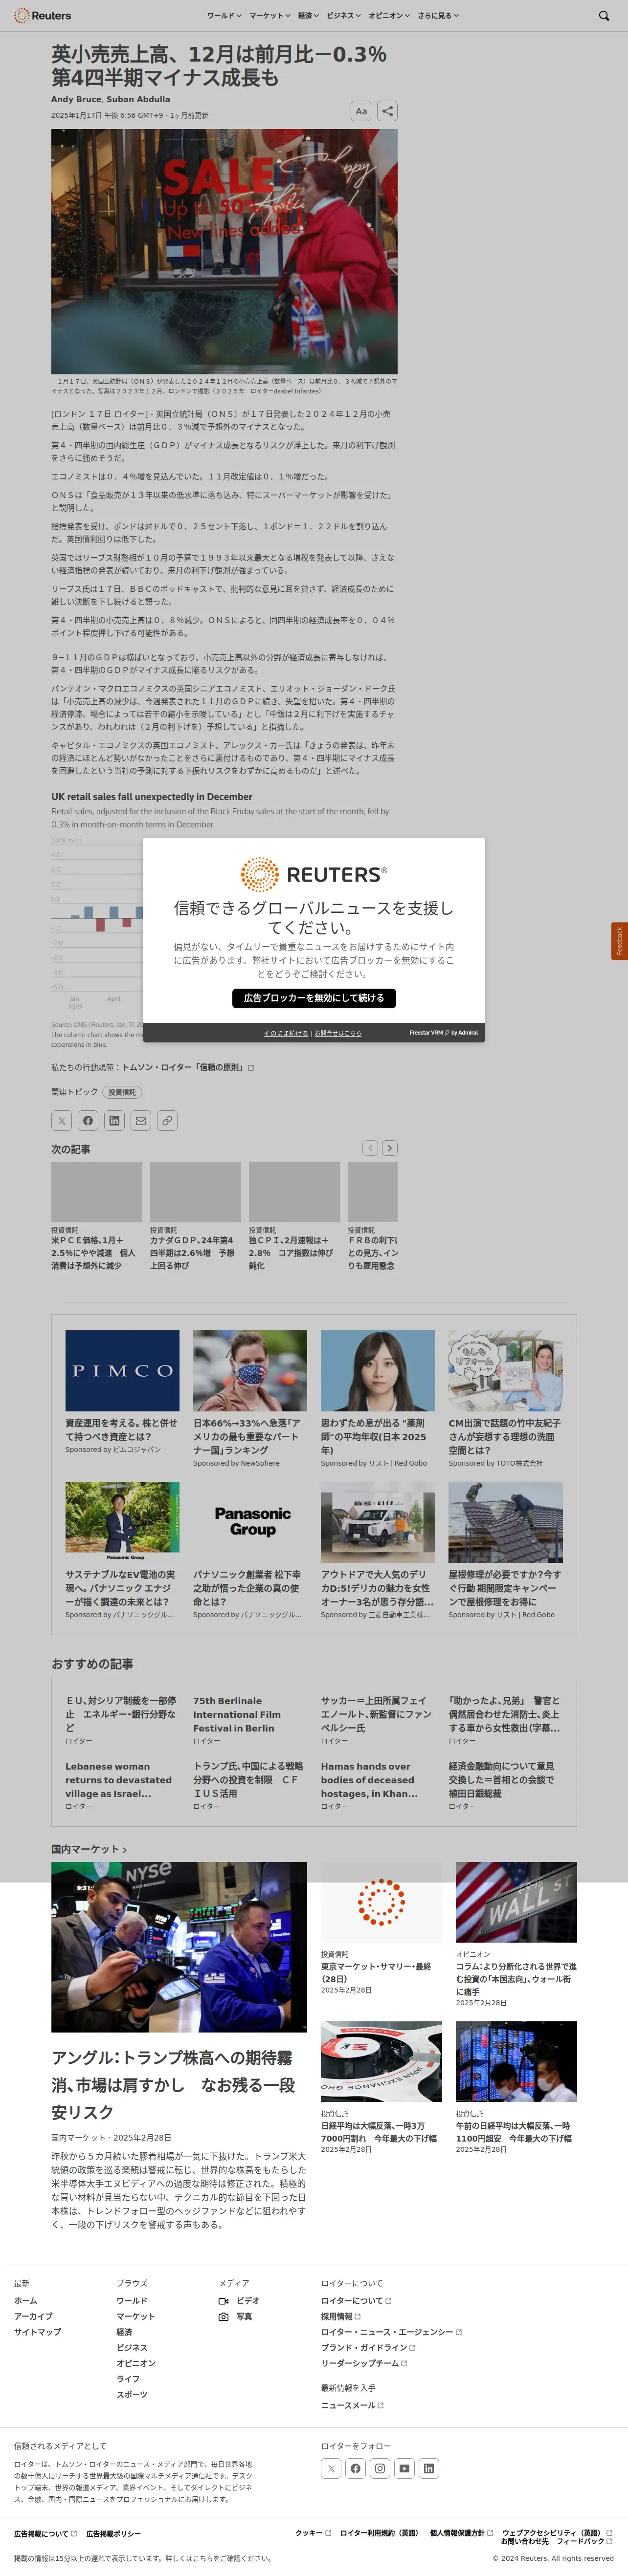Viewport: 628px width, 2576px height.
Task: Open the article share button near the headline
Action: pyautogui.click(x=387, y=111)
